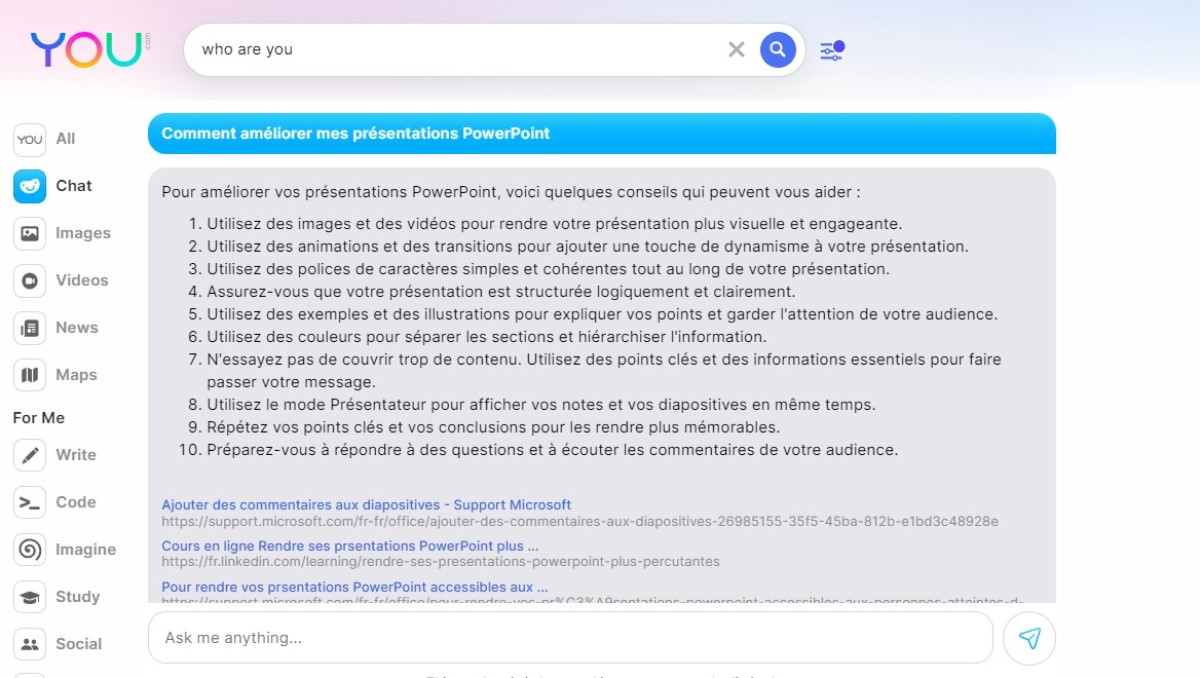The image size is (1200, 678).
Task: Click tip 10 about répondre à des questions
Action: [x=552, y=450]
